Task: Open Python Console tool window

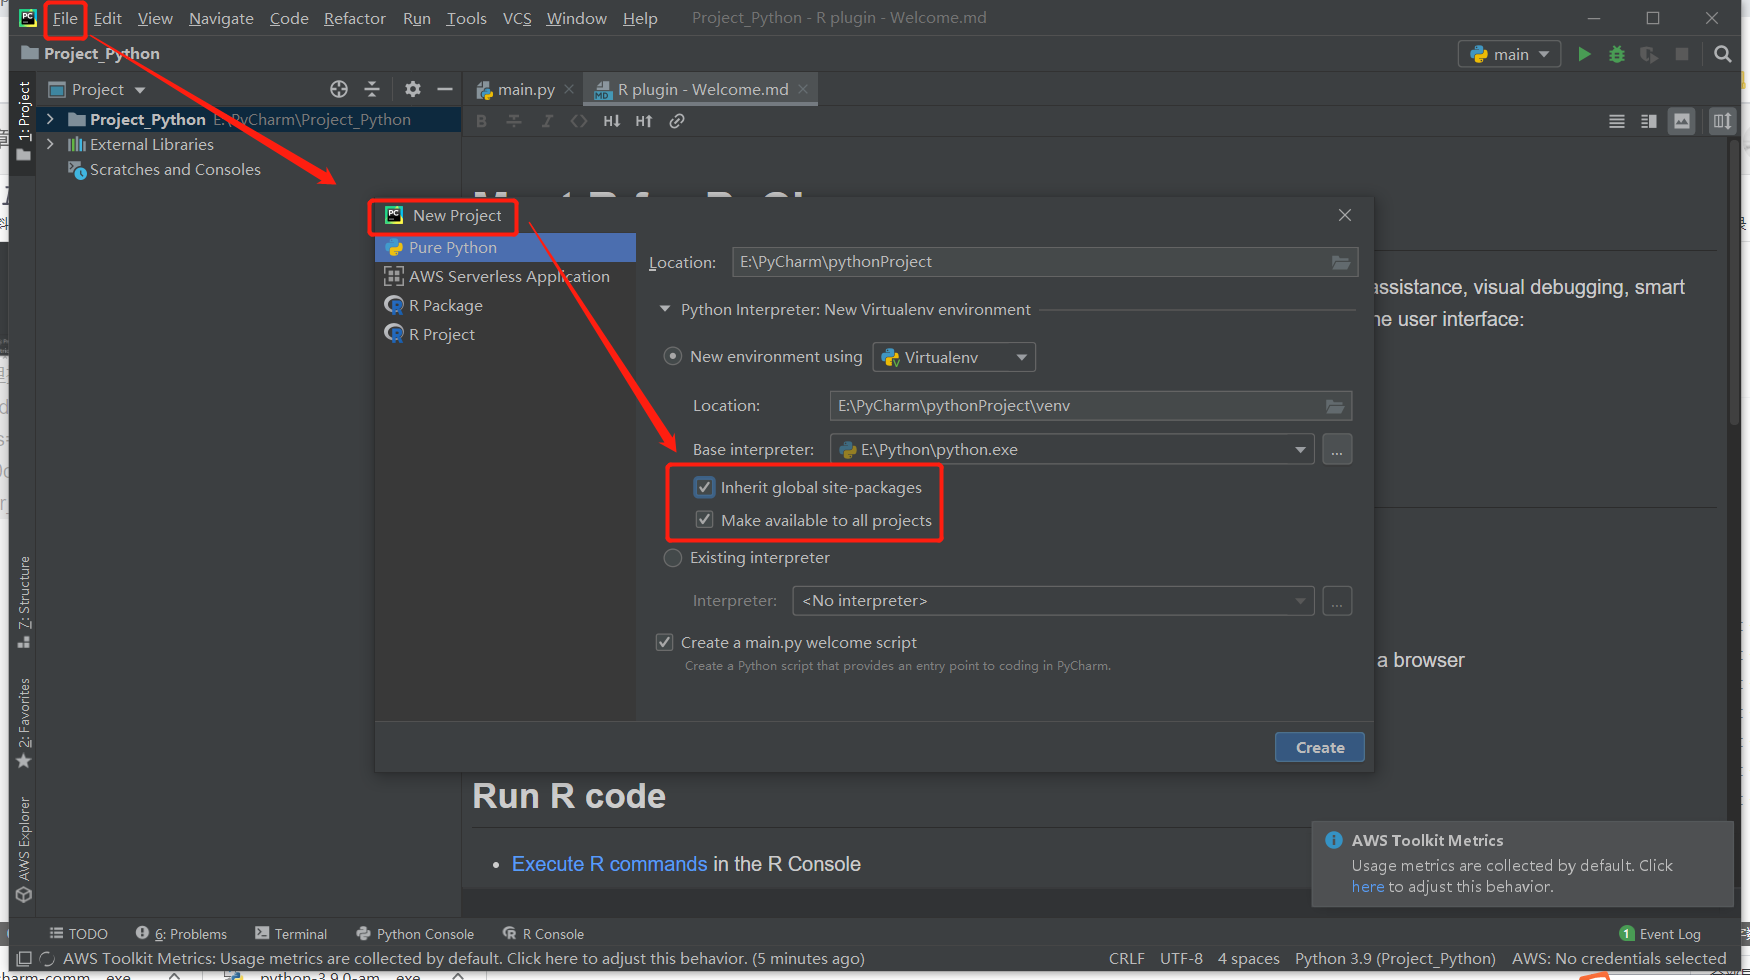Action: (415, 934)
